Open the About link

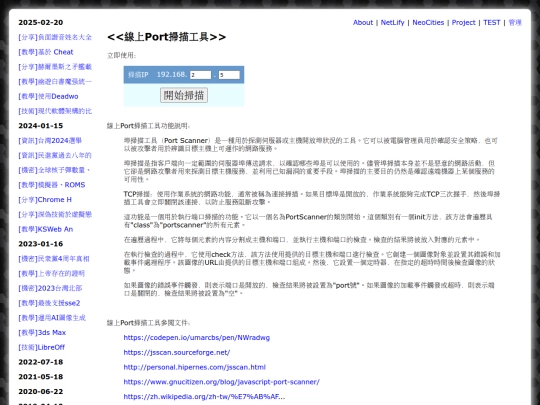[x=363, y=23]
